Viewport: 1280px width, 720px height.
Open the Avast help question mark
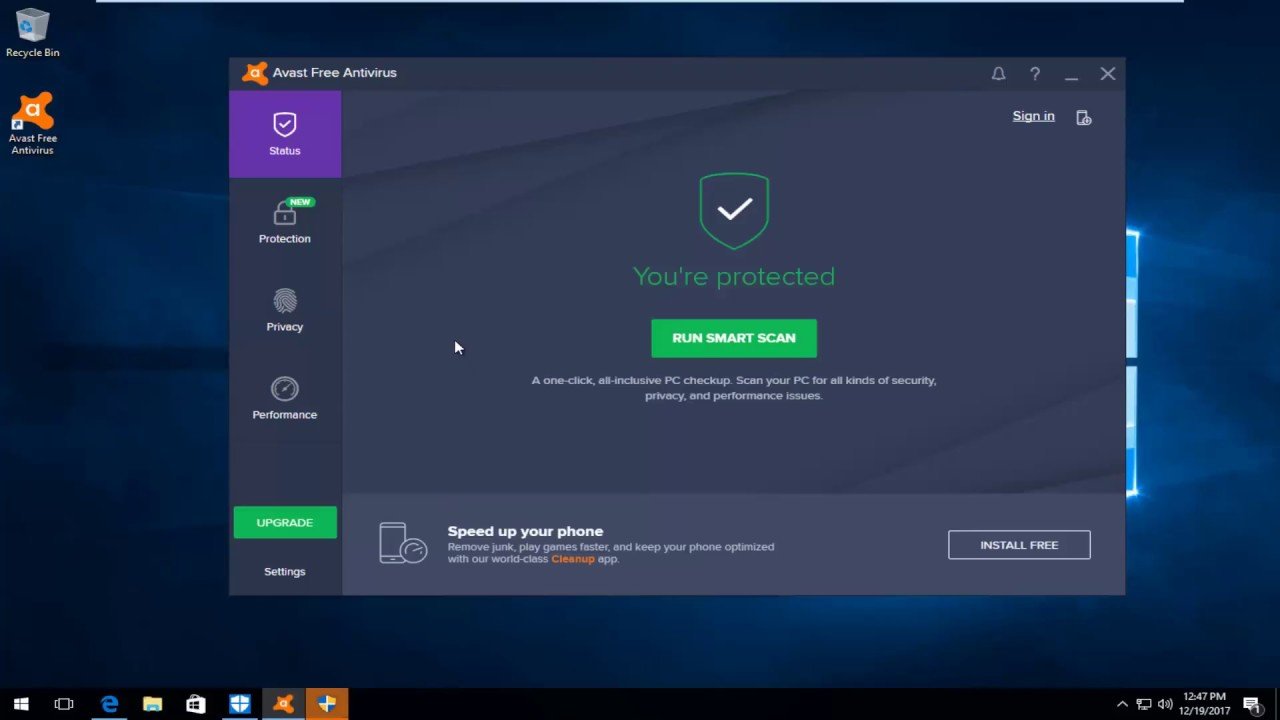(1035, 74)
